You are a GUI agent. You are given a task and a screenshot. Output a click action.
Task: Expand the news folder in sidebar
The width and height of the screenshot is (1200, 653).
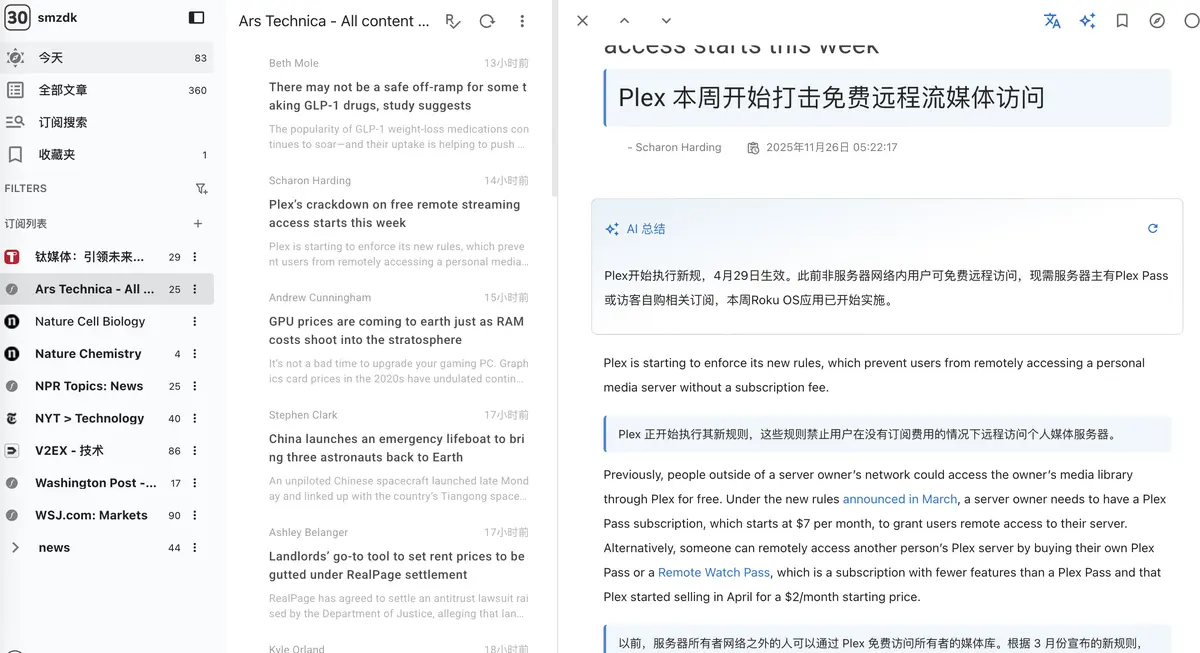point(15,548)
